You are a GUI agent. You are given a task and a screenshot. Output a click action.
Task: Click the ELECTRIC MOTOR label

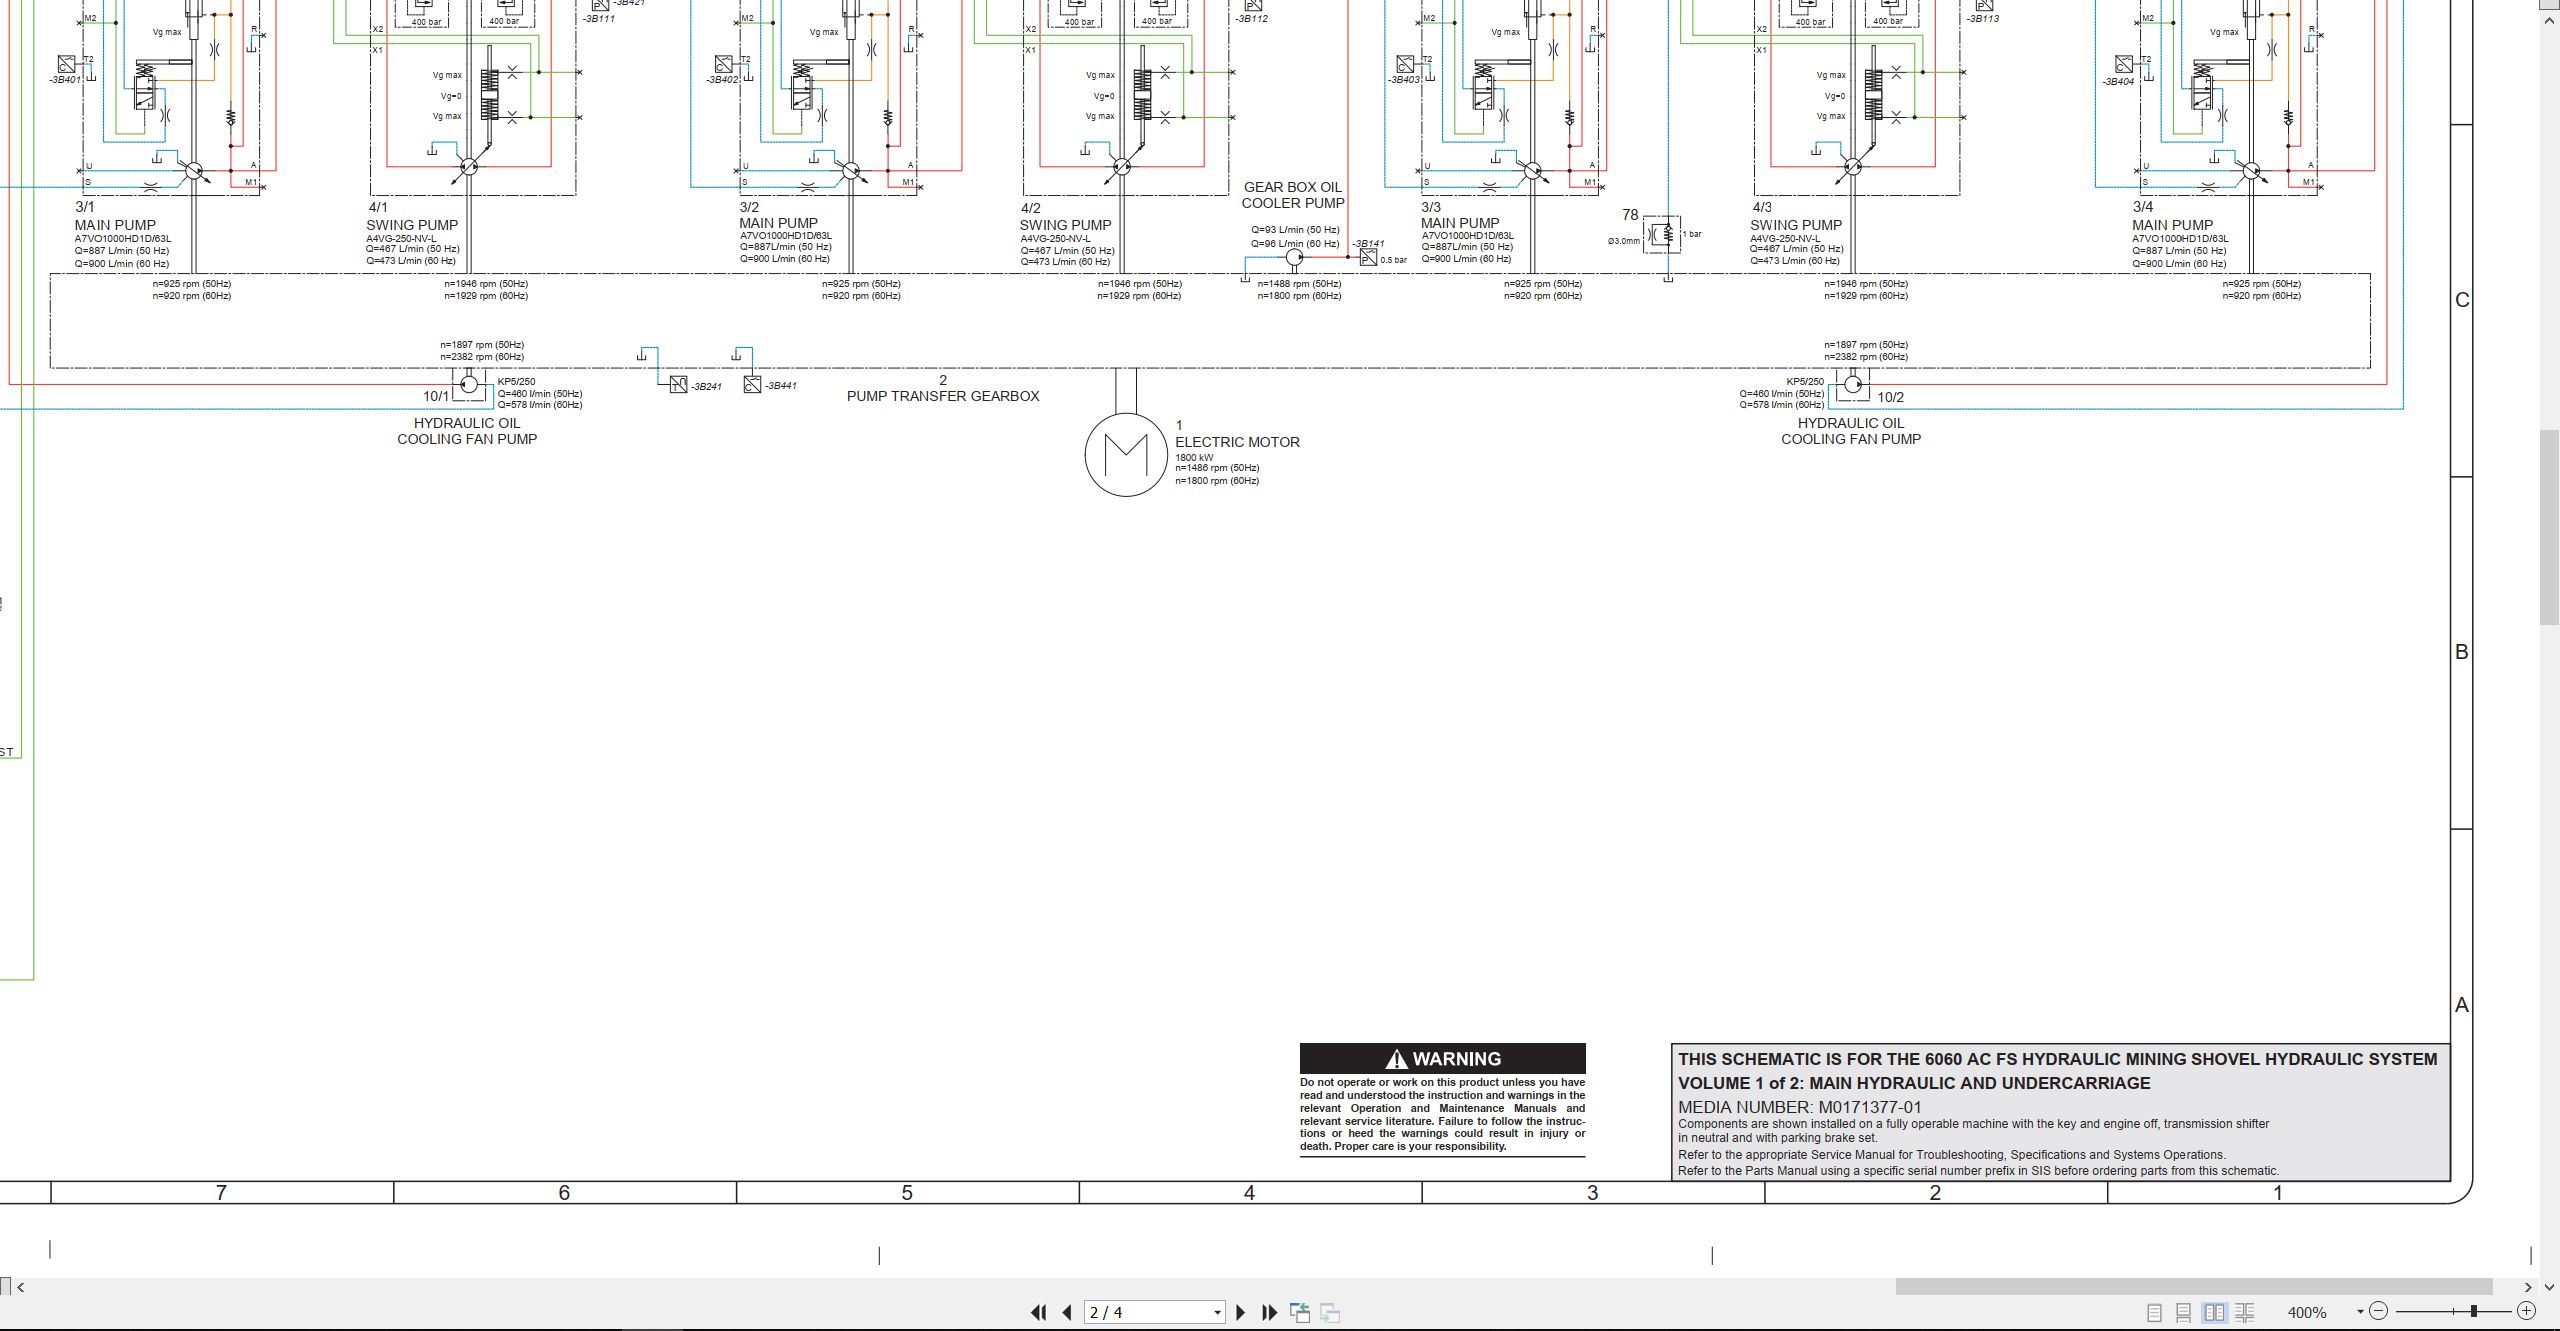(x=1237, y=442)
